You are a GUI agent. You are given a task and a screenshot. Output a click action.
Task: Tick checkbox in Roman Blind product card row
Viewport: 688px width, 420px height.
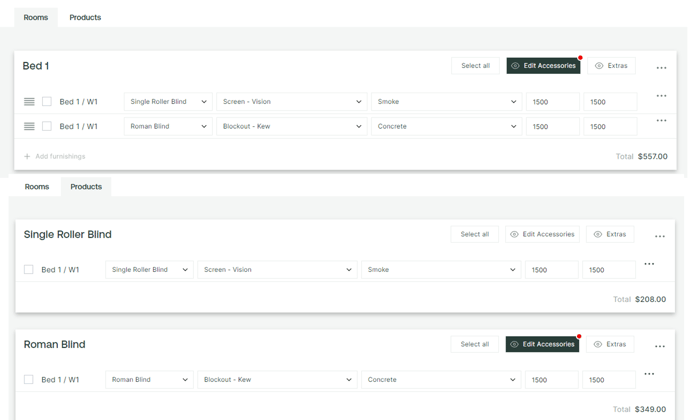(29, 379)
